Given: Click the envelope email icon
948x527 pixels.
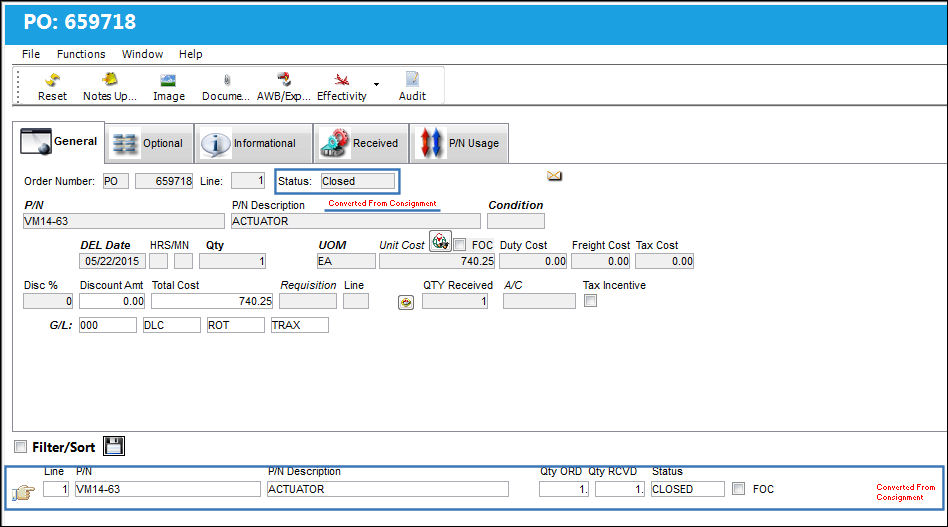Looking at the screenshot, I should click(554, 176).
